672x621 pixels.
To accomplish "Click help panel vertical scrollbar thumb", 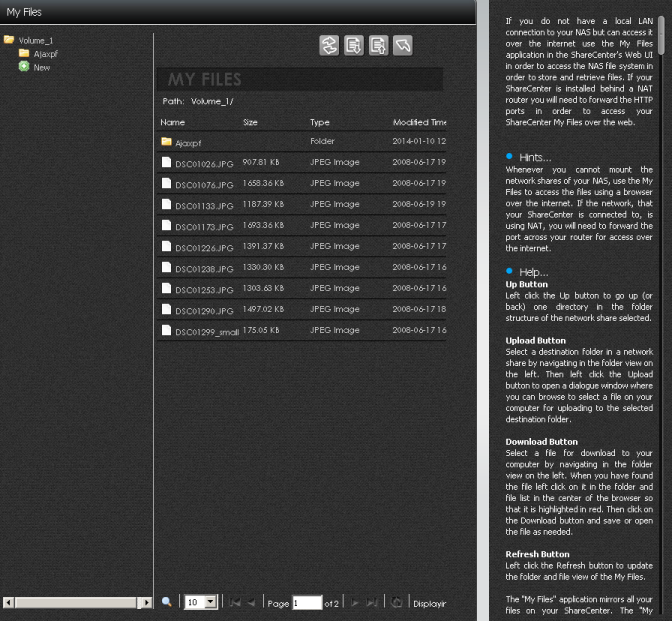I will 662,35.
